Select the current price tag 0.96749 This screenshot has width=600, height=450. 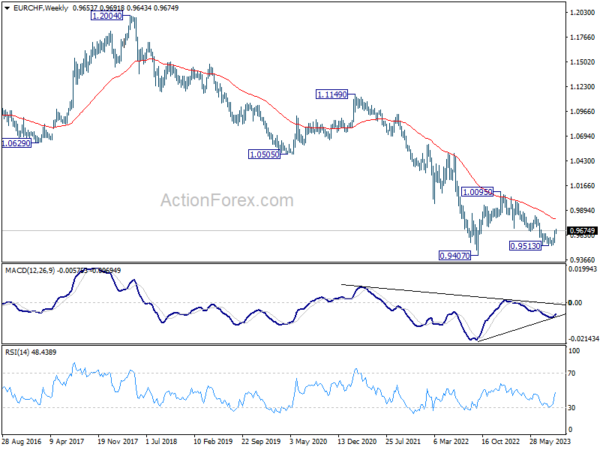582,231
